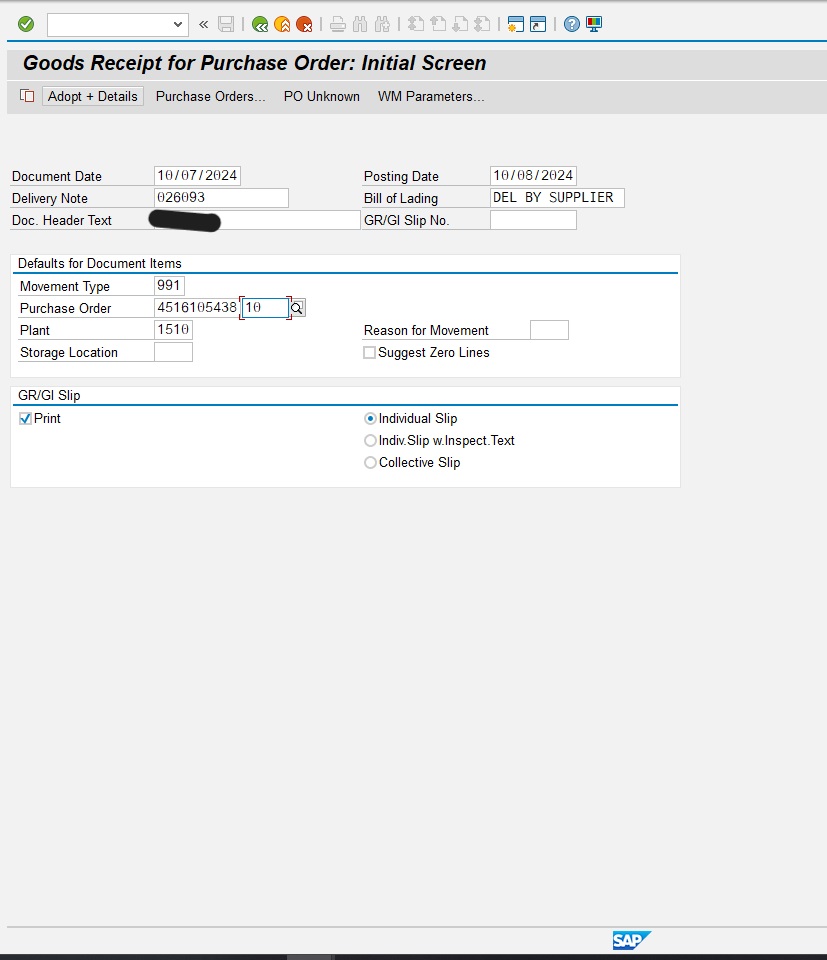Image resolution: width=827 pixels, height=960 pixels.
Task: Select the Individual Slip radio button
Action: click(x=370, y=419)
